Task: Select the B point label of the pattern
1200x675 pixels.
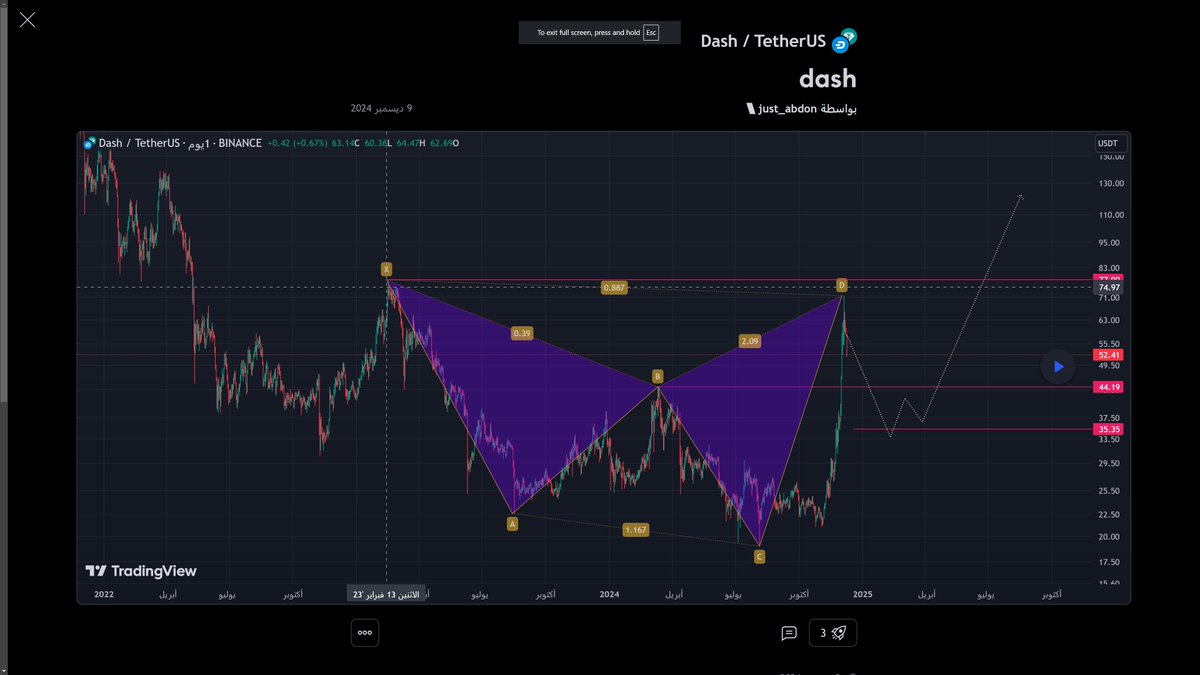Action: coord(657,377)
